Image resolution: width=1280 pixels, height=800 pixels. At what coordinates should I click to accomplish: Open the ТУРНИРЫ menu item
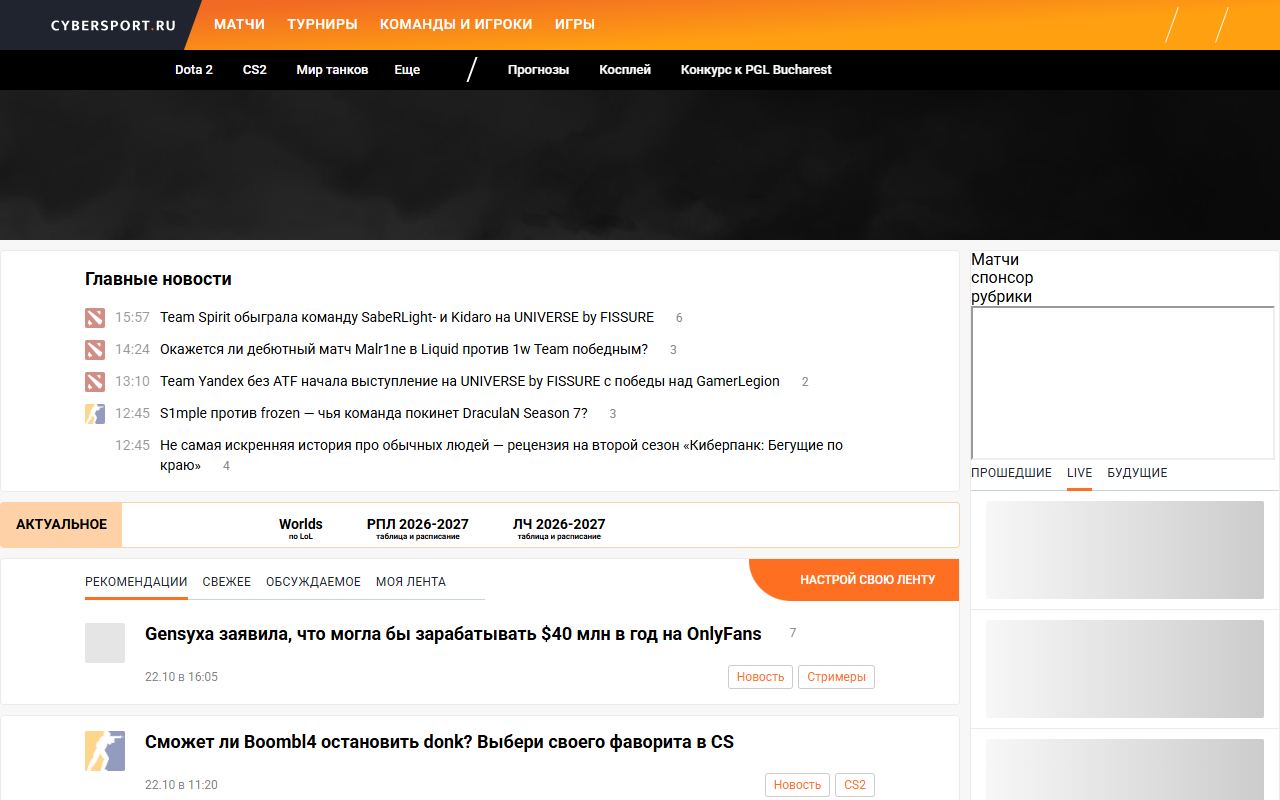point(322,24)
